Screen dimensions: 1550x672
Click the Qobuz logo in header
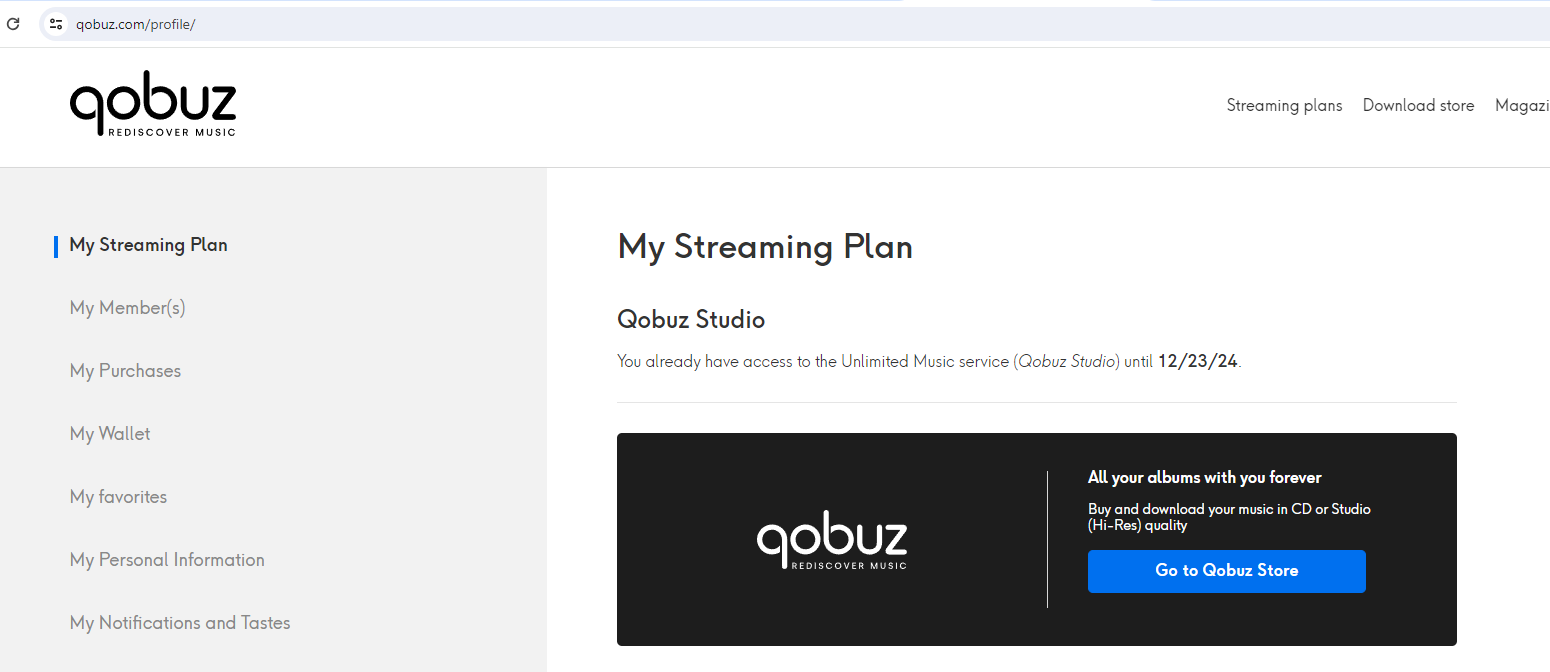click(x=153, y=103)
